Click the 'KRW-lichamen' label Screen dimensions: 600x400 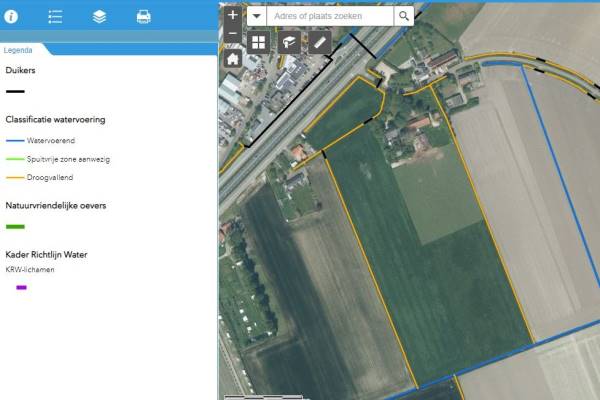point(30,269)
